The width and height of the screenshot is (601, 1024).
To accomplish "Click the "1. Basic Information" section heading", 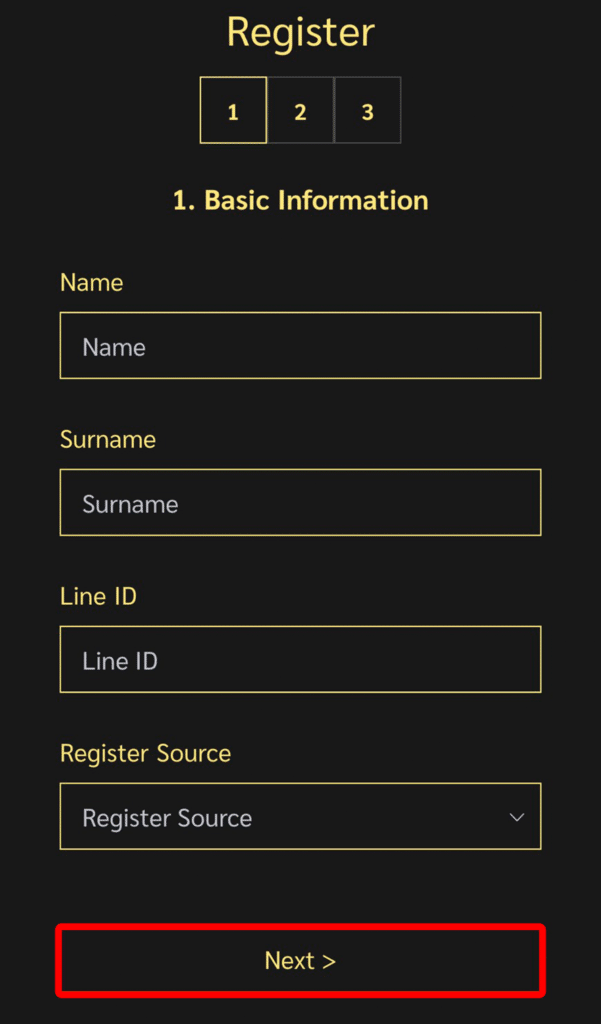I will (300, 200).
